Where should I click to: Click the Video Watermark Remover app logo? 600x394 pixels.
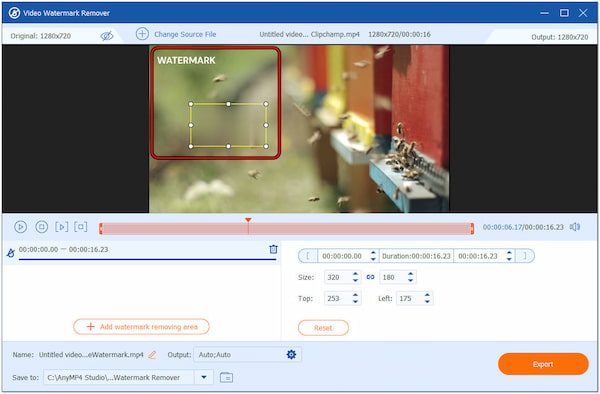(15, 13)
